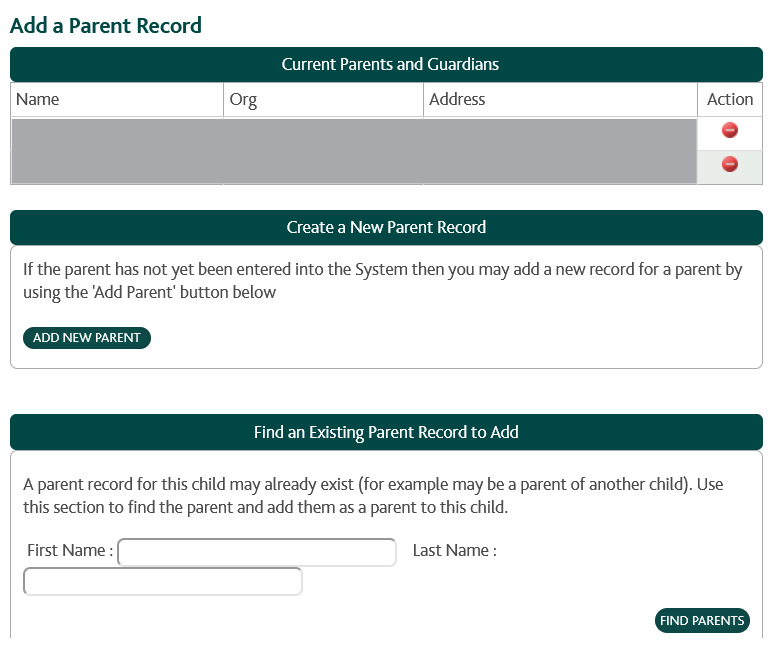Remove the second parent using red icon

[x=729, y=164]
